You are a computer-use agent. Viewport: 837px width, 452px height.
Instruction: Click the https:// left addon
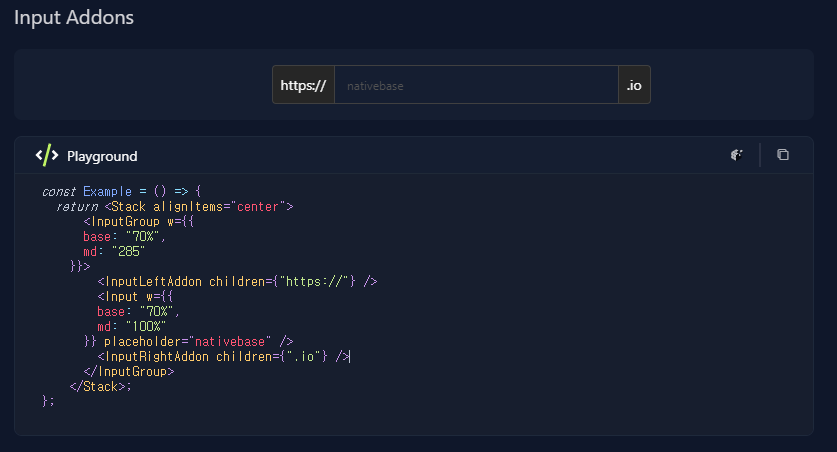pyautogui.click(x=303, y=85)
